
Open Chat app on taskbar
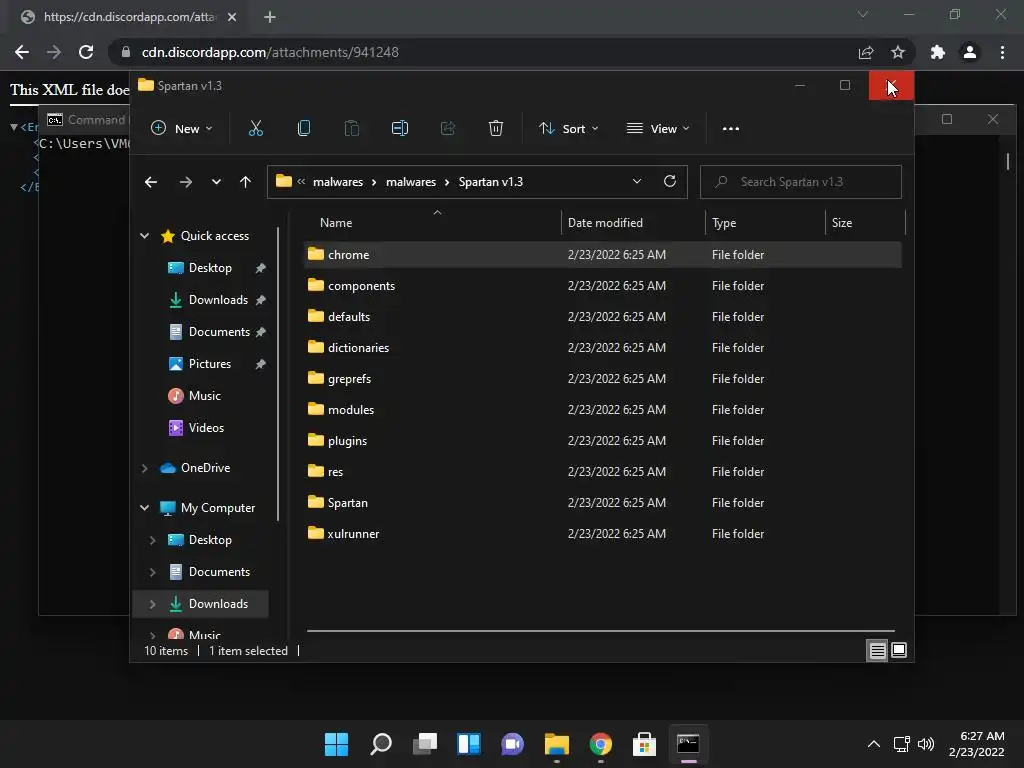coord(513,744)
